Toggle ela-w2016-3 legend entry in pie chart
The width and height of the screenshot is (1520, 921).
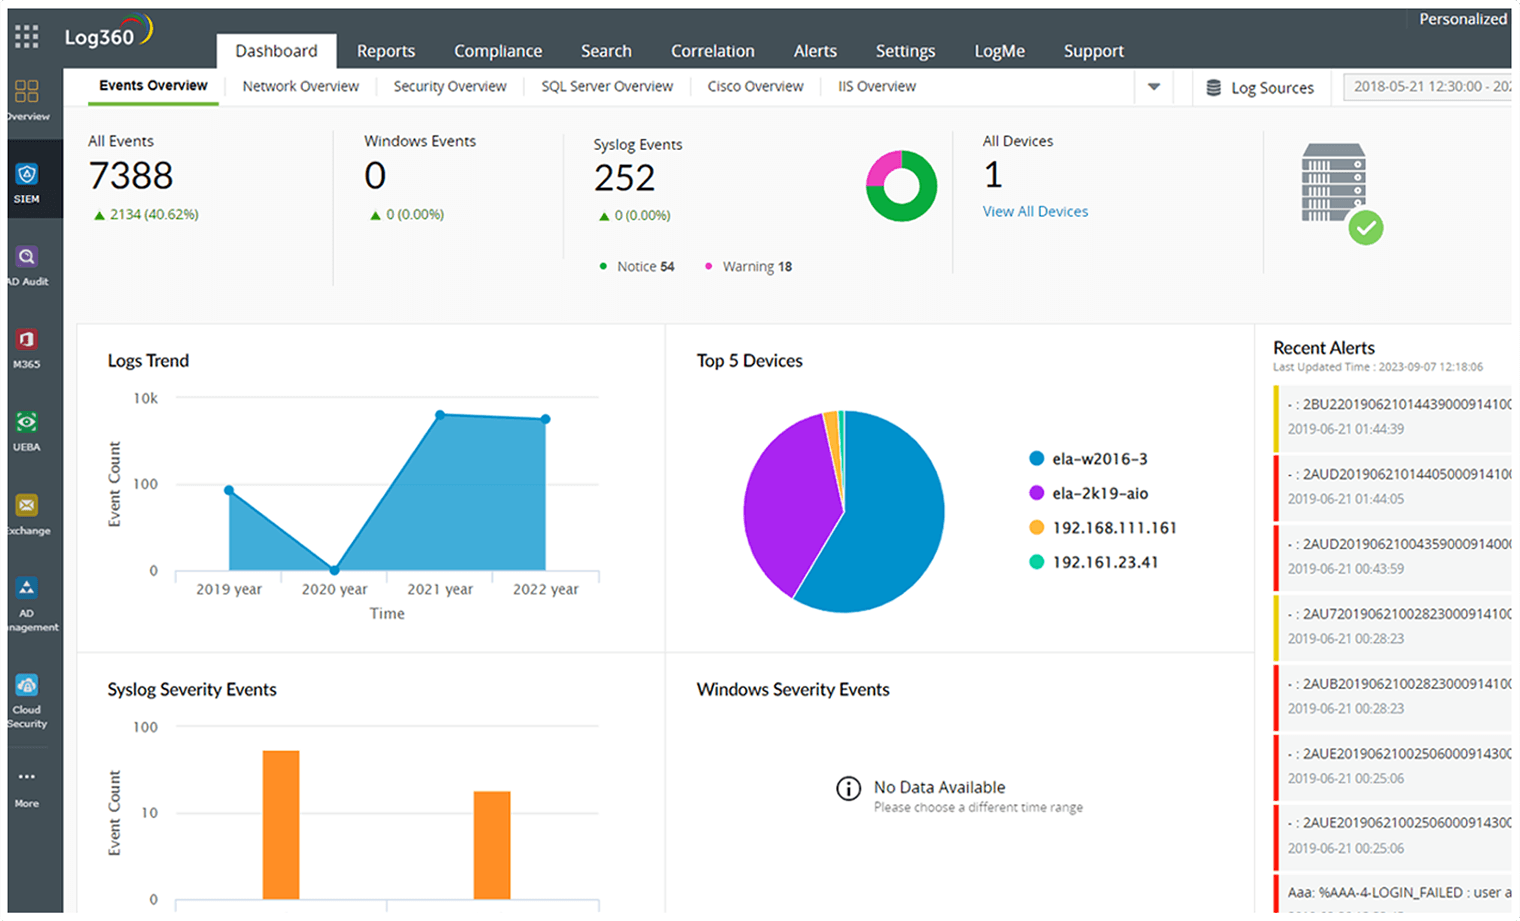[x=1088, y=459]
